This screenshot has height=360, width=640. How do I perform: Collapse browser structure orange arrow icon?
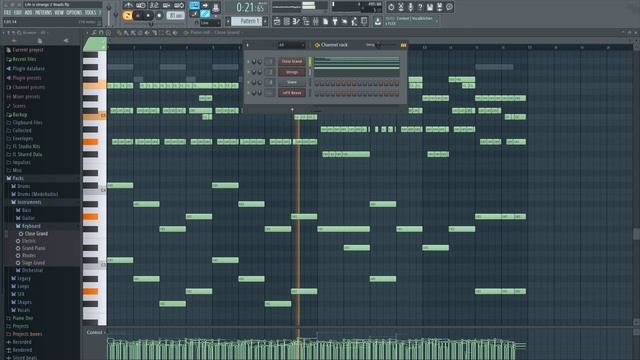tap(14, 41)
